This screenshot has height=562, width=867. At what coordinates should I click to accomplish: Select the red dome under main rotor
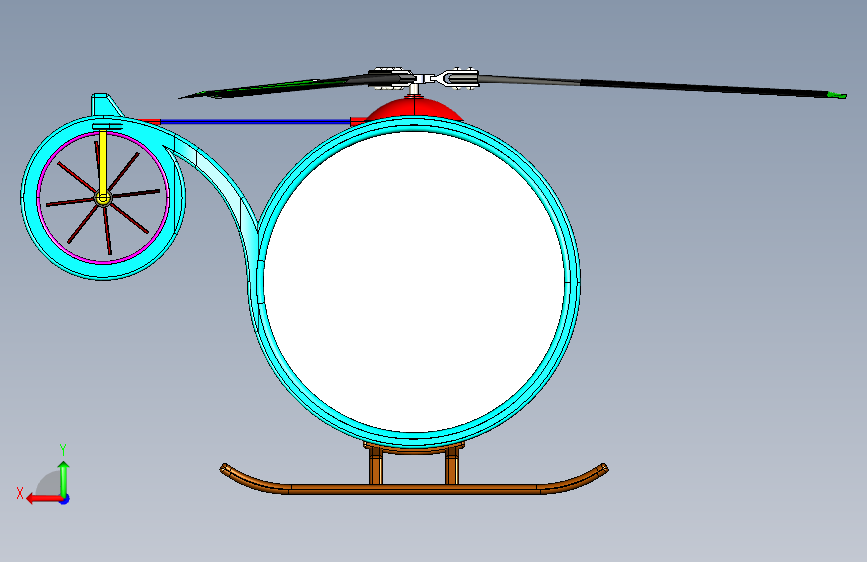coord(414,108)
